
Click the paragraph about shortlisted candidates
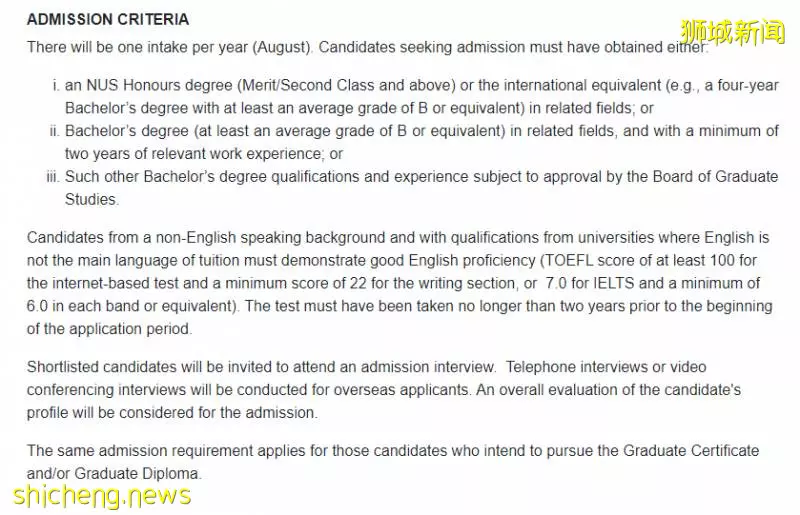(384, 389)
